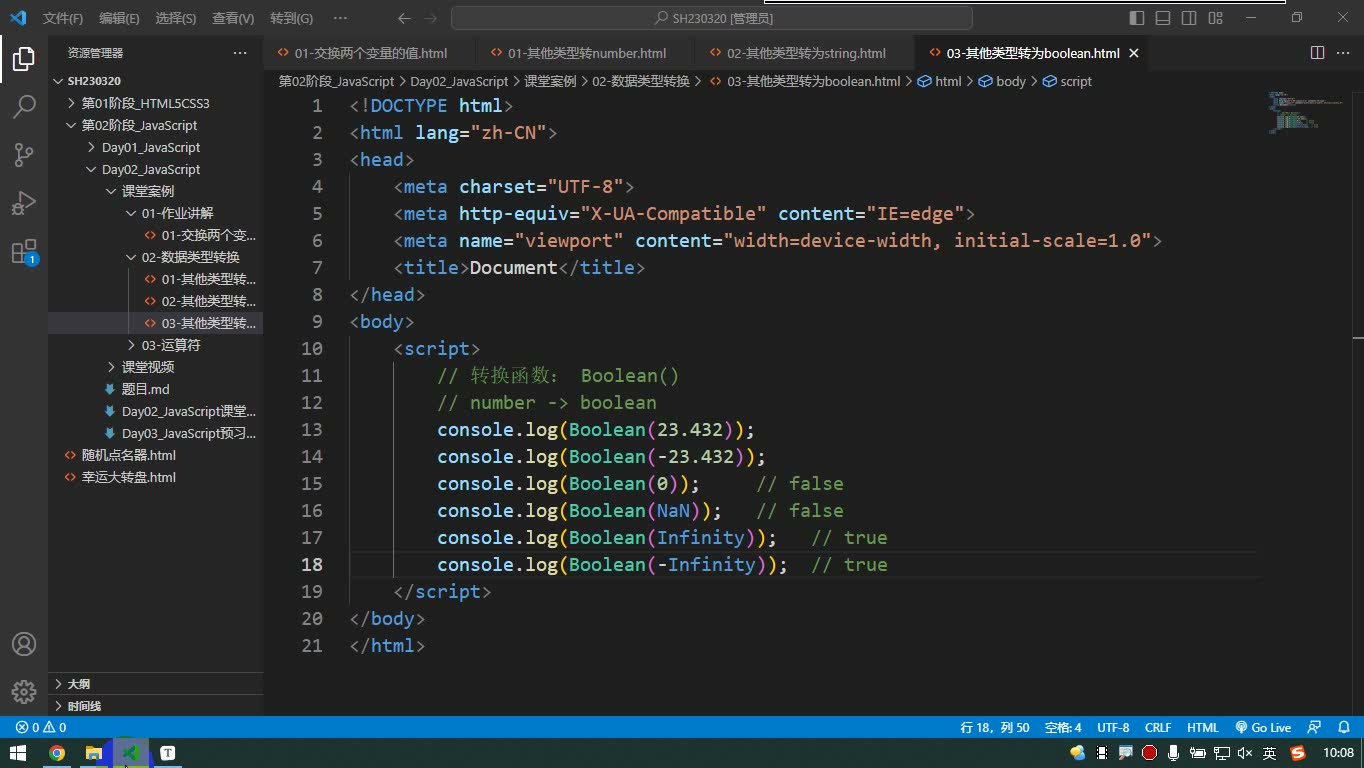Change the UTF-8 file encoding
Viewport: 1364px width, 768px height.
tap(1113, 728)
